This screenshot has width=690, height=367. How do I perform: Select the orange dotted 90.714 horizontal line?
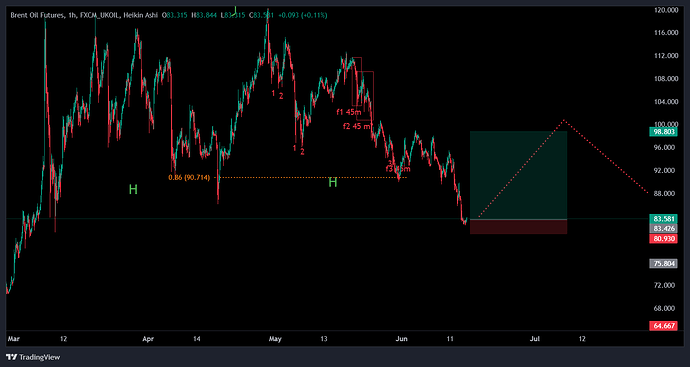click(x=312, y=178)
